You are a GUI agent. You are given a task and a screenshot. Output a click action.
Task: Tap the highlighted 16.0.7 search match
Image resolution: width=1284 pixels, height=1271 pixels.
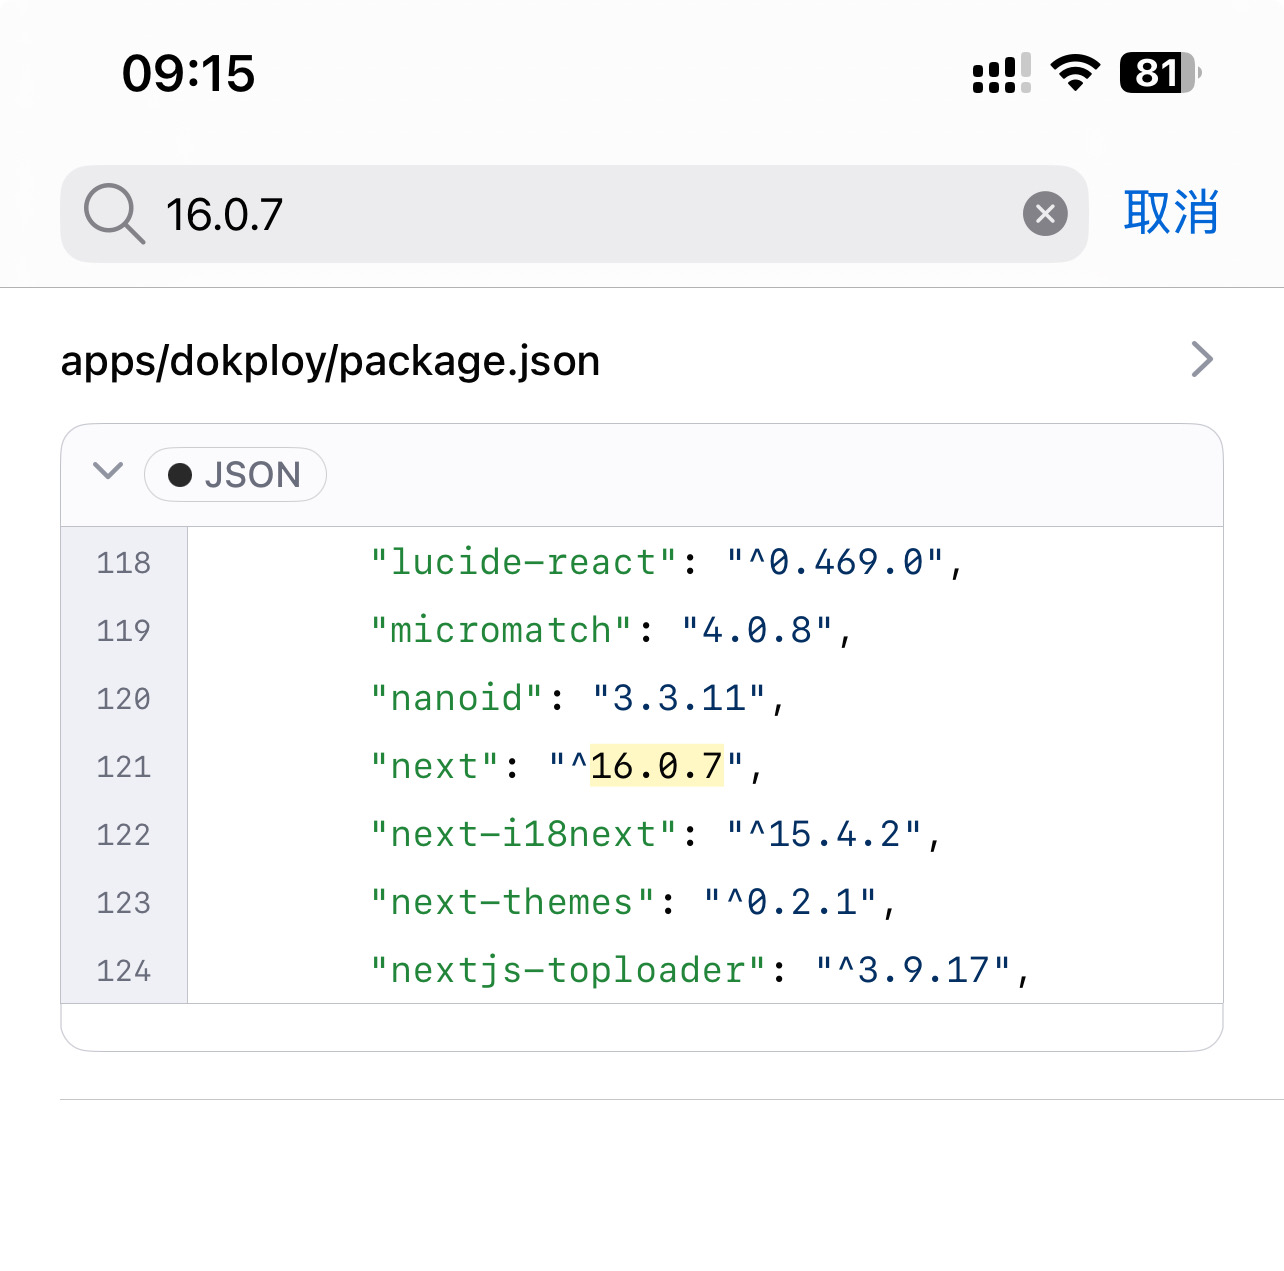(656, 767)
